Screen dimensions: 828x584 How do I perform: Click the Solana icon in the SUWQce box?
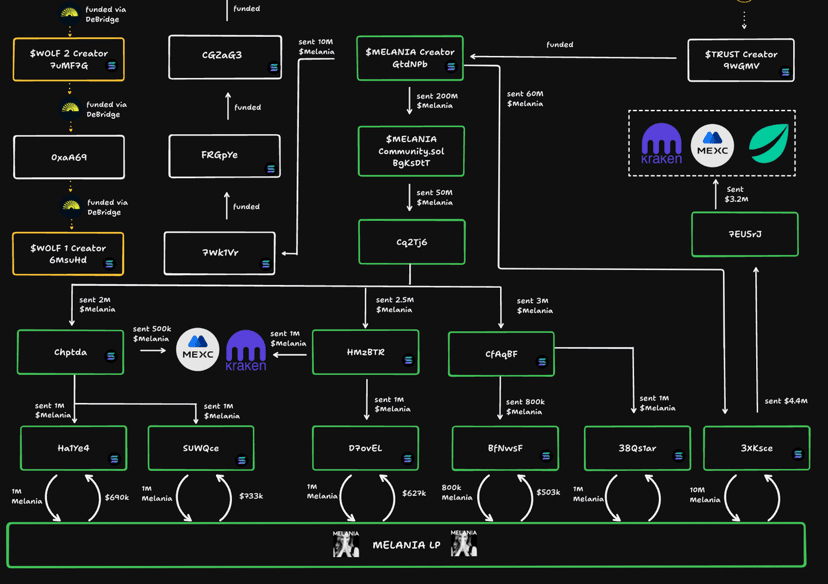coord(241,460)
